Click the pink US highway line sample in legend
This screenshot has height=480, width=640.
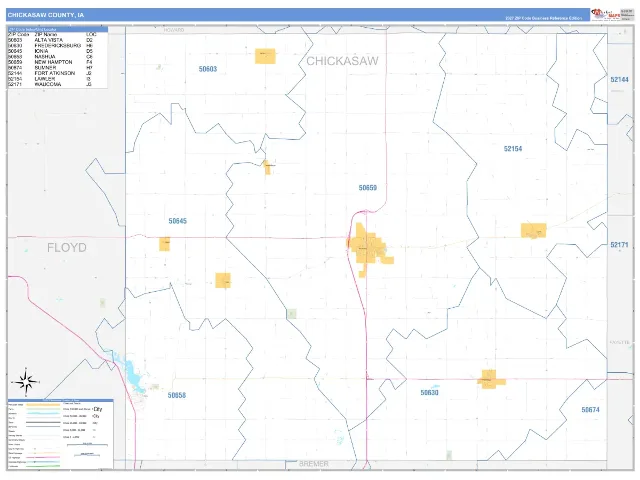coord(43,458)
